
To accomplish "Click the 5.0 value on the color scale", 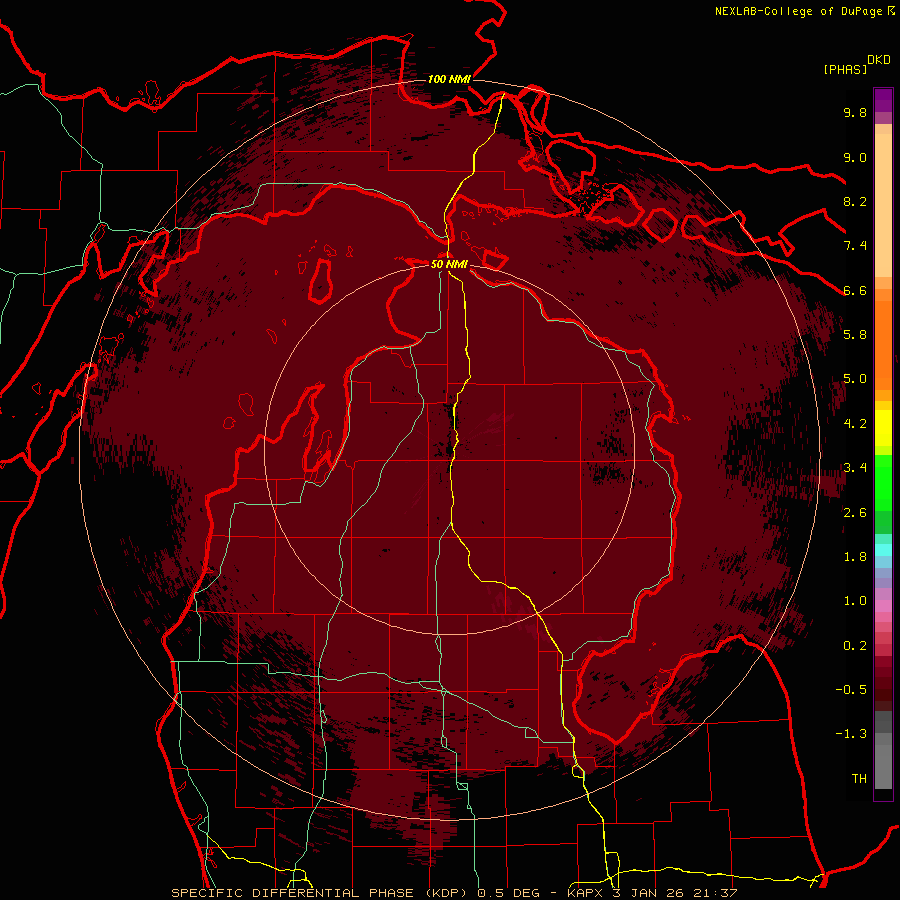I will [855, 379].
